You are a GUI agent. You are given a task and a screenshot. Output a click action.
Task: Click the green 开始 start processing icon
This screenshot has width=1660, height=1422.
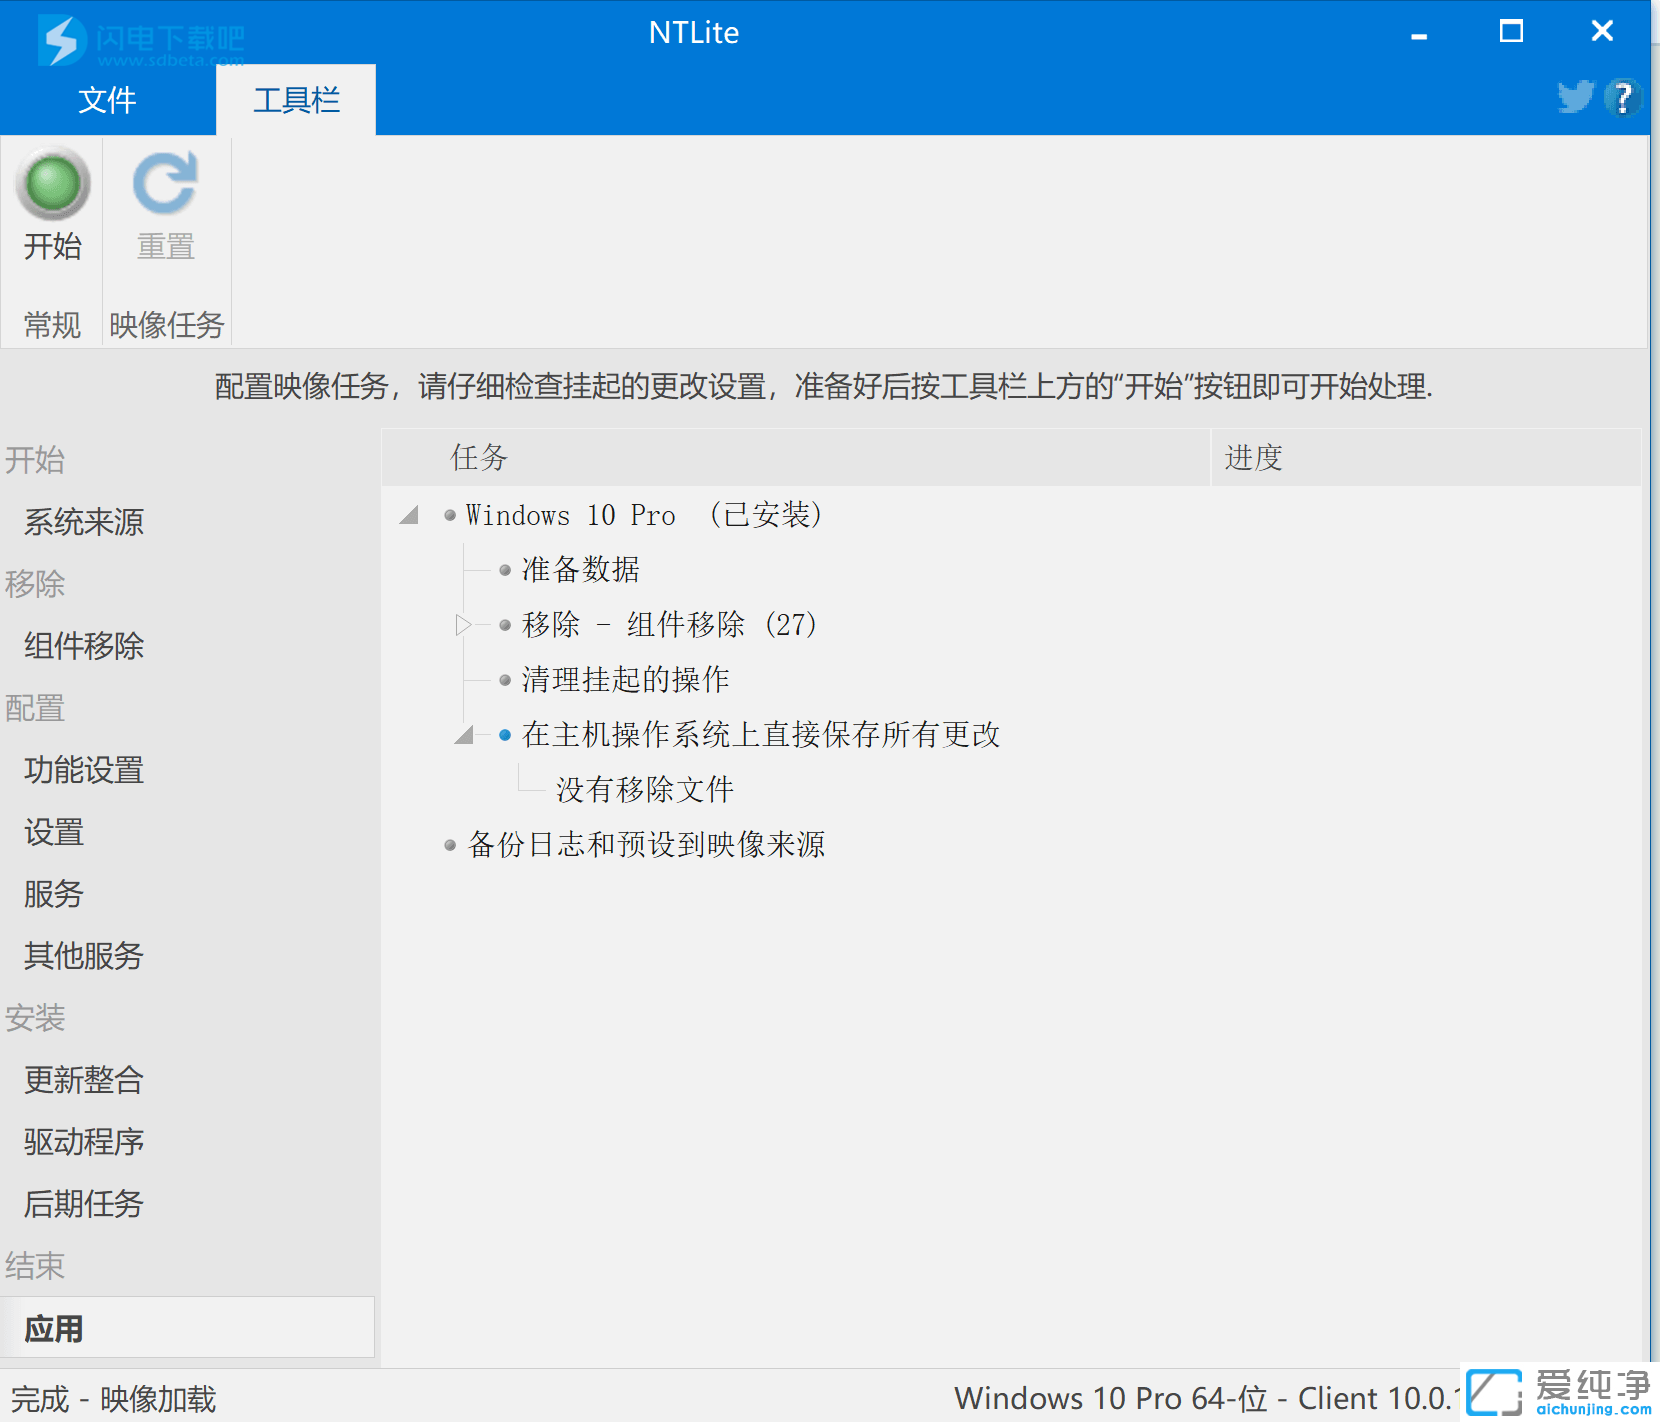tap(52, 183)
